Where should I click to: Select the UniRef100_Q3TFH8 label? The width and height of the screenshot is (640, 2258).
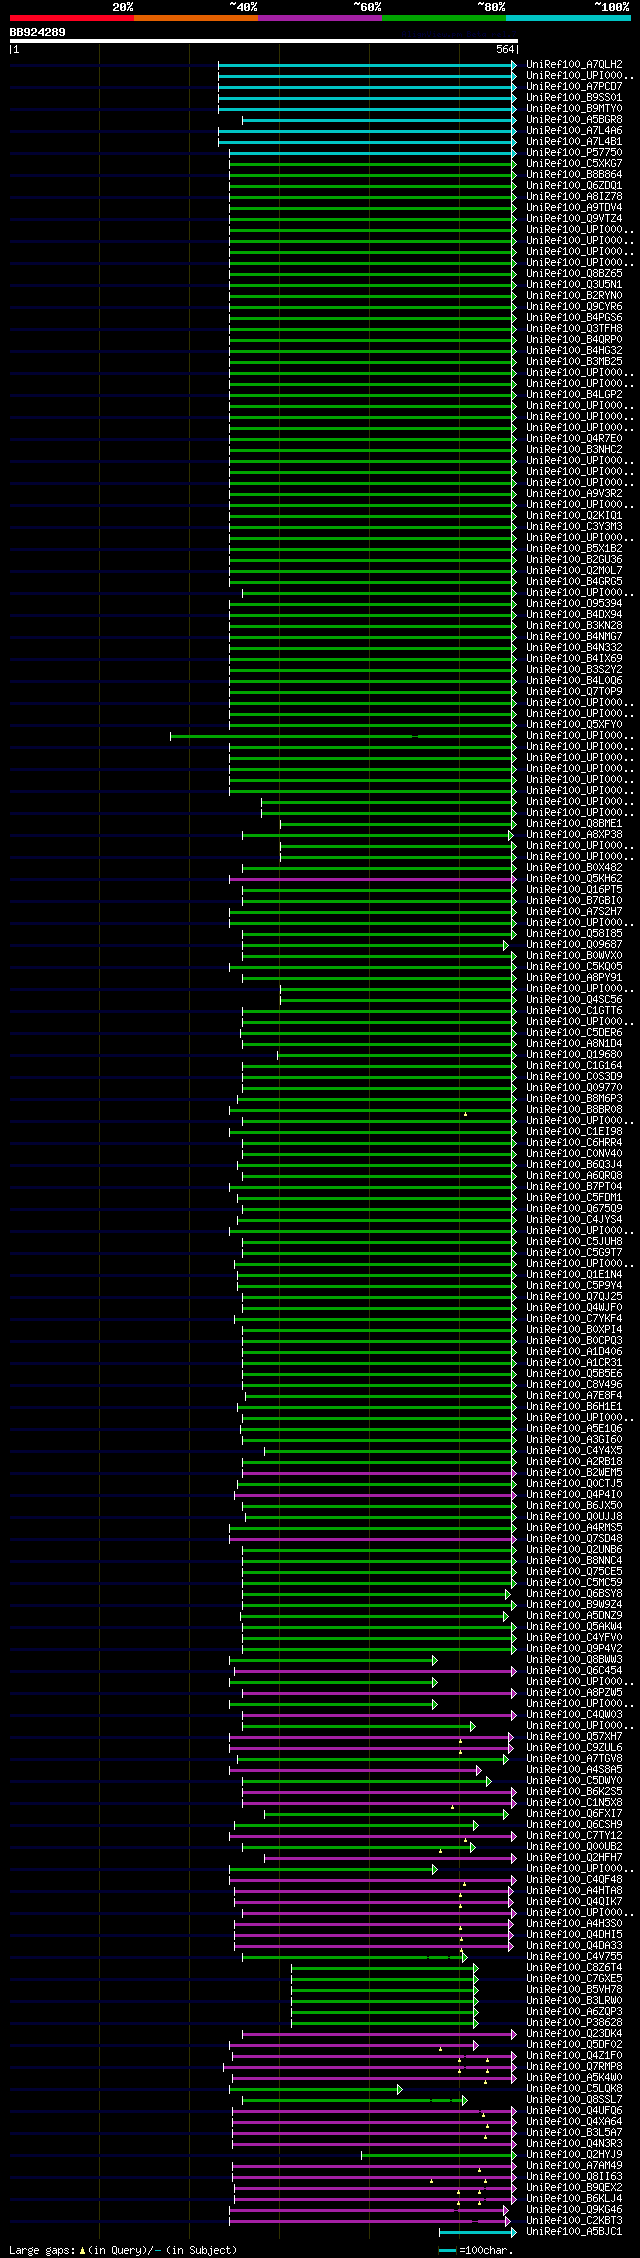point(574,328)
